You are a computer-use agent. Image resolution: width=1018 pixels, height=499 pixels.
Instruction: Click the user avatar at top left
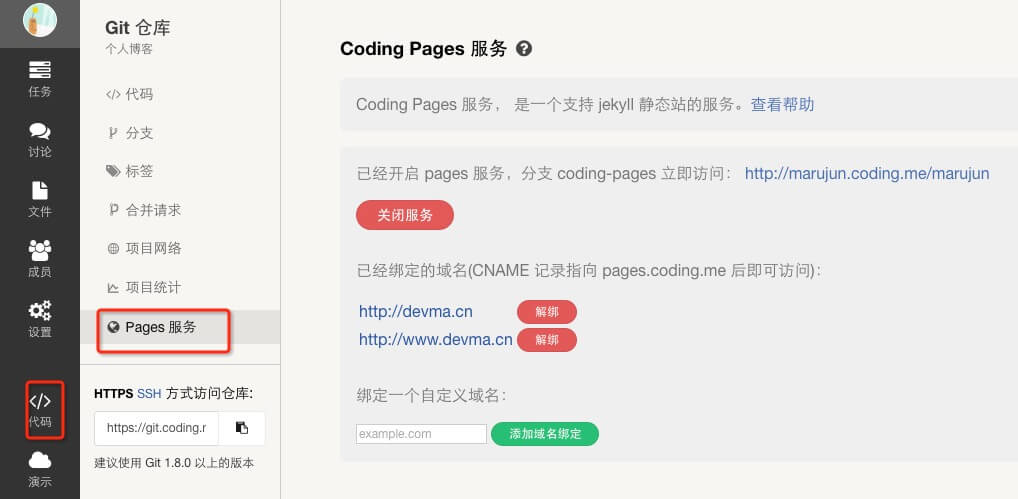coord(39,20)
